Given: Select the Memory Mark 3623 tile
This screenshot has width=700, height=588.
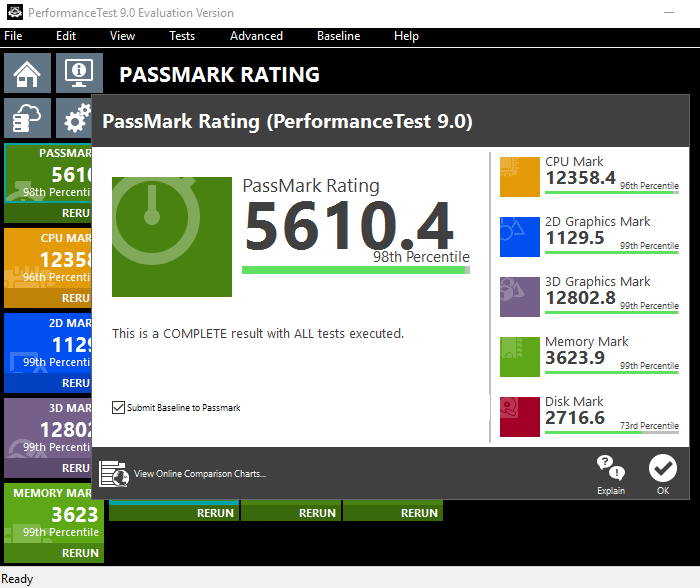Looking at the screenshot, I should pyautogui.click(x=54, y=514).
